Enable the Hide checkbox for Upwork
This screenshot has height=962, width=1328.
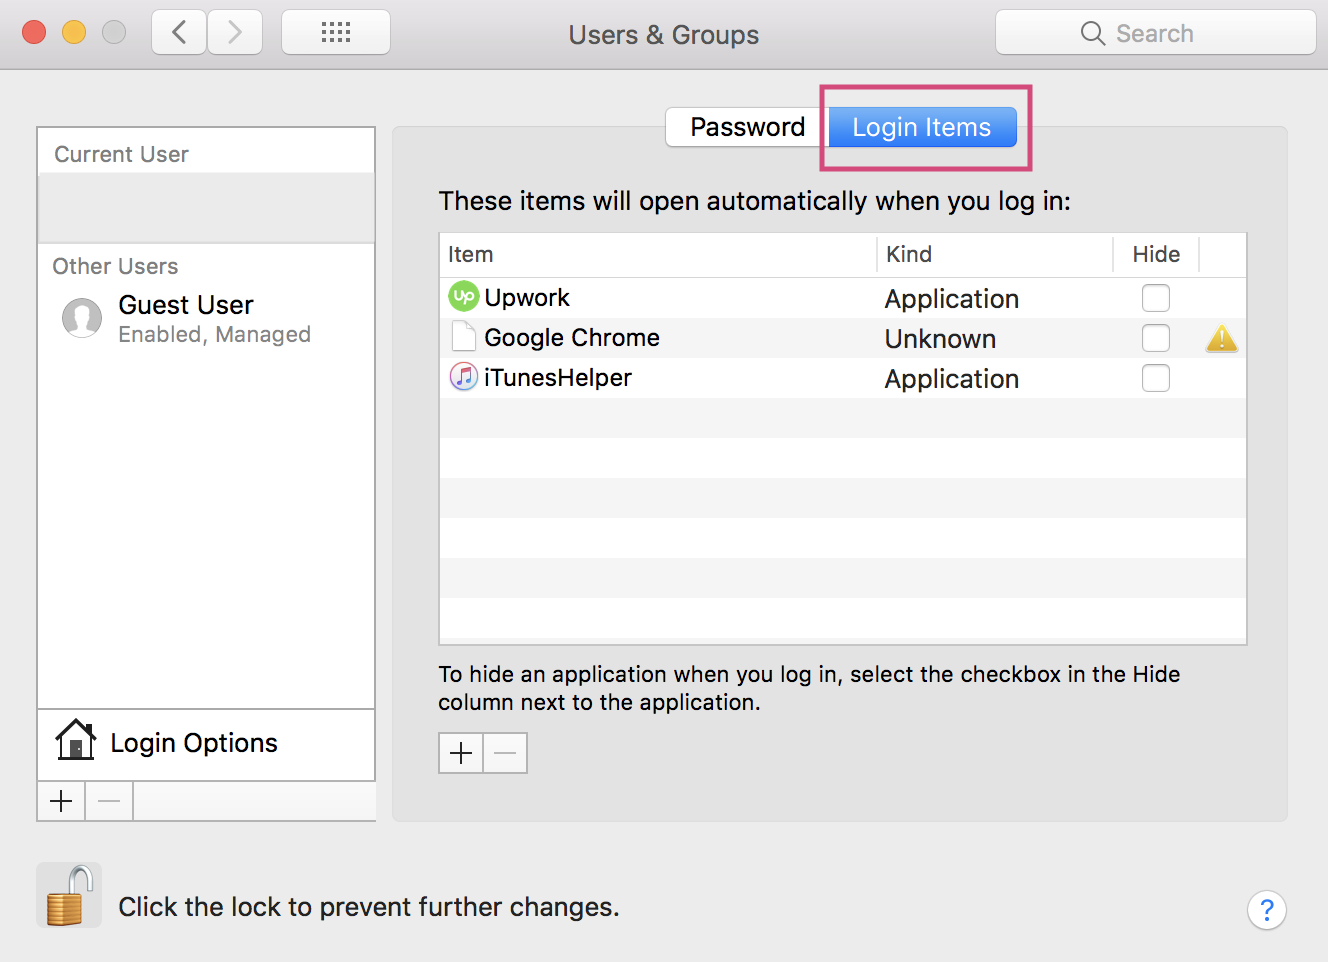(x=1155, y=298)
